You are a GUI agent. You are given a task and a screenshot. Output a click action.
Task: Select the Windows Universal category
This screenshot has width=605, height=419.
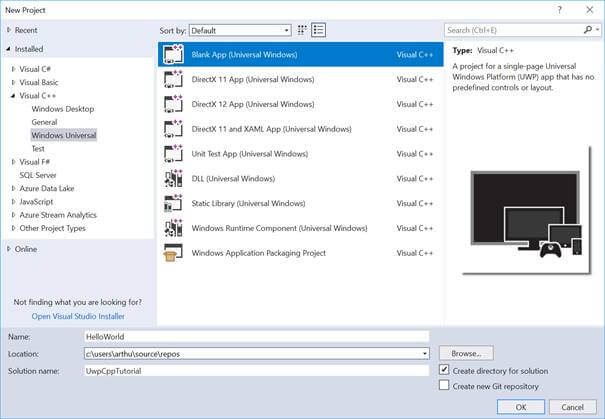pyautogui.click(x=64, y=135)
